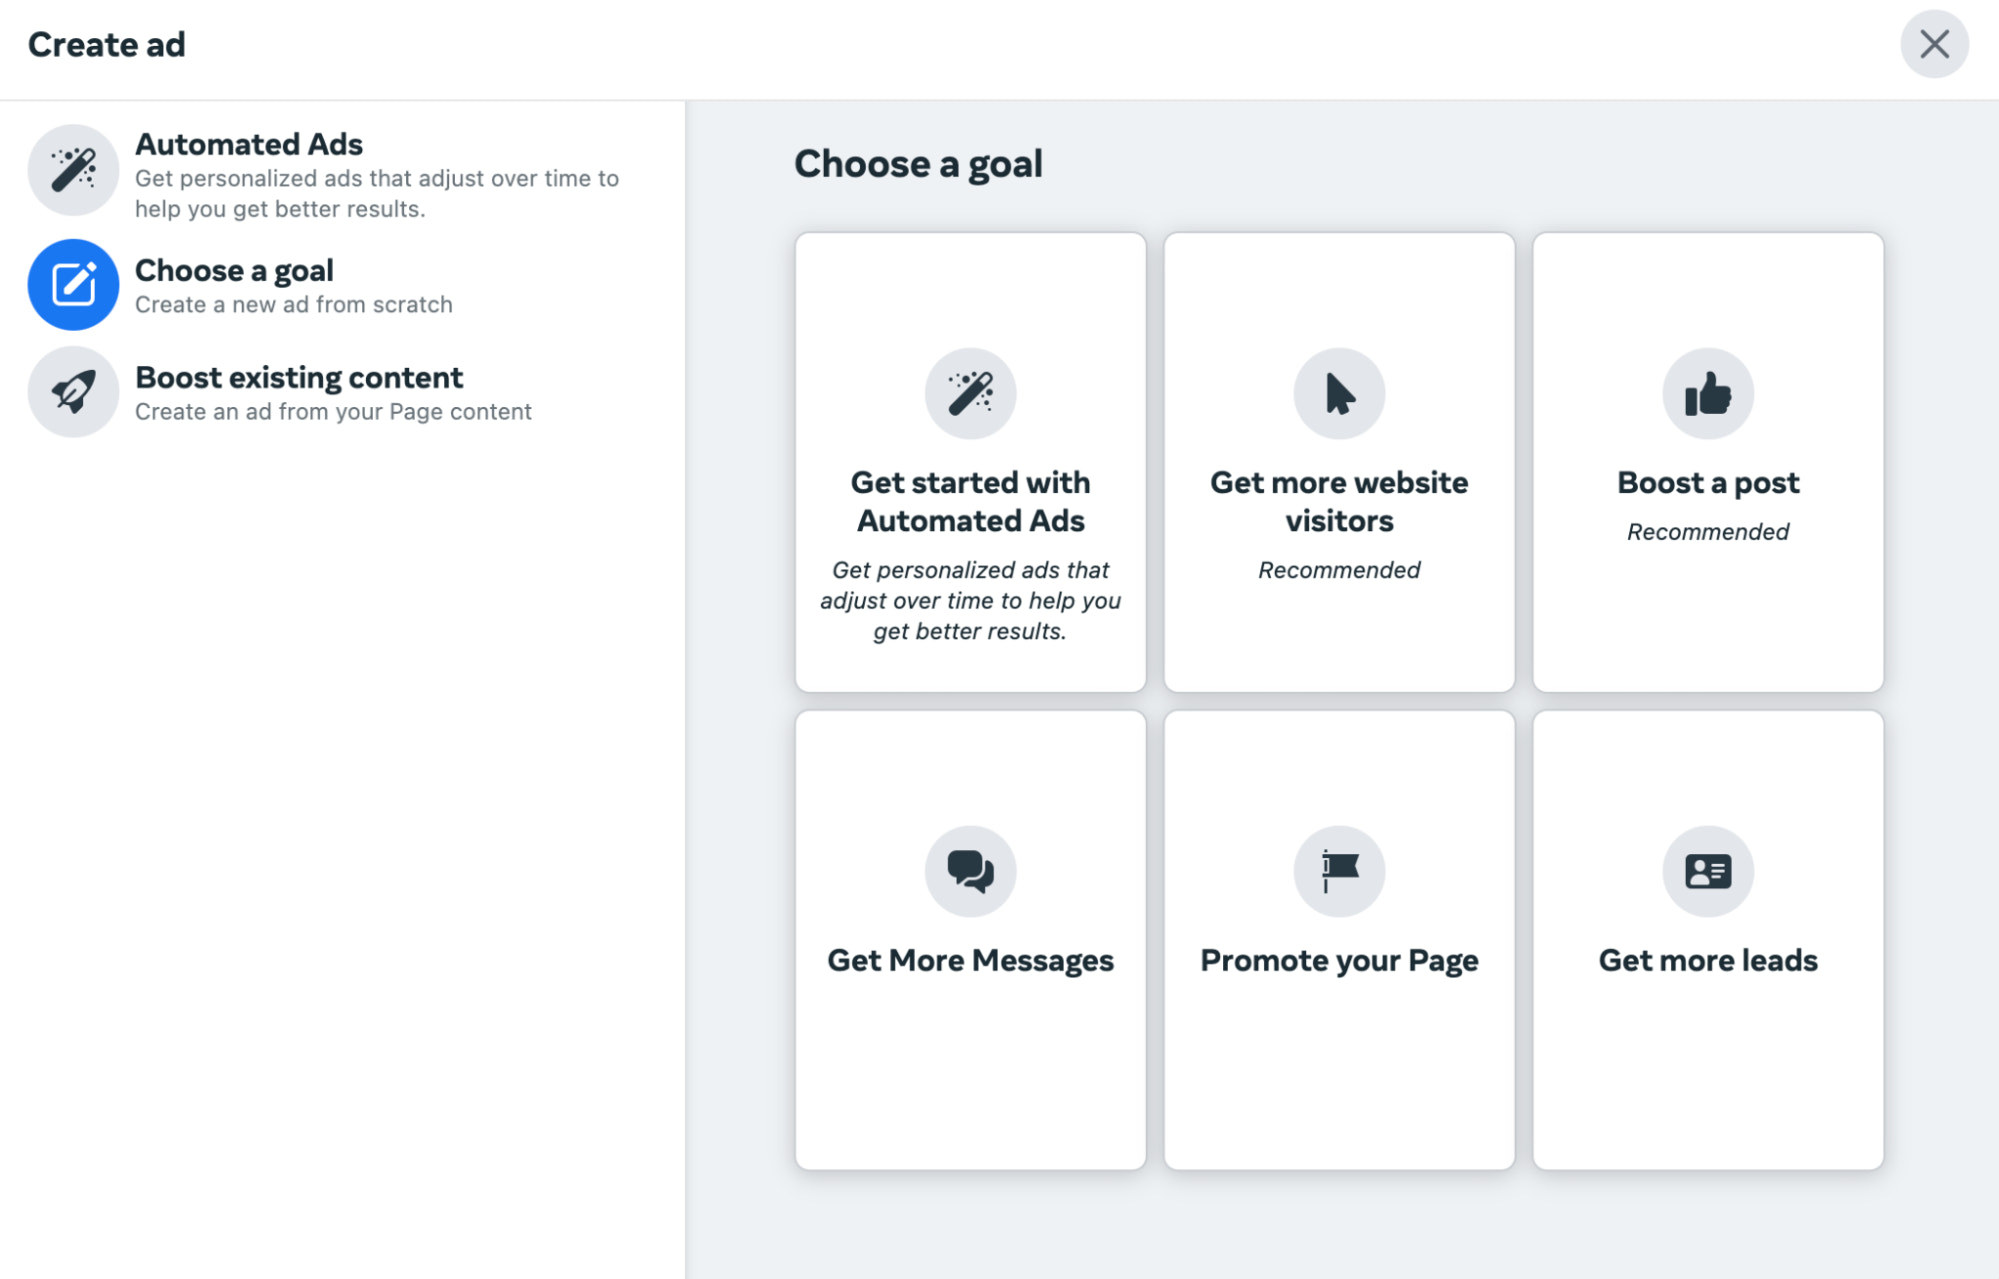This screenshot has height=1279, width=1999.
Task: Click the Automated Ads card description text
Action: pyautogui.click(x=970, y=600)
